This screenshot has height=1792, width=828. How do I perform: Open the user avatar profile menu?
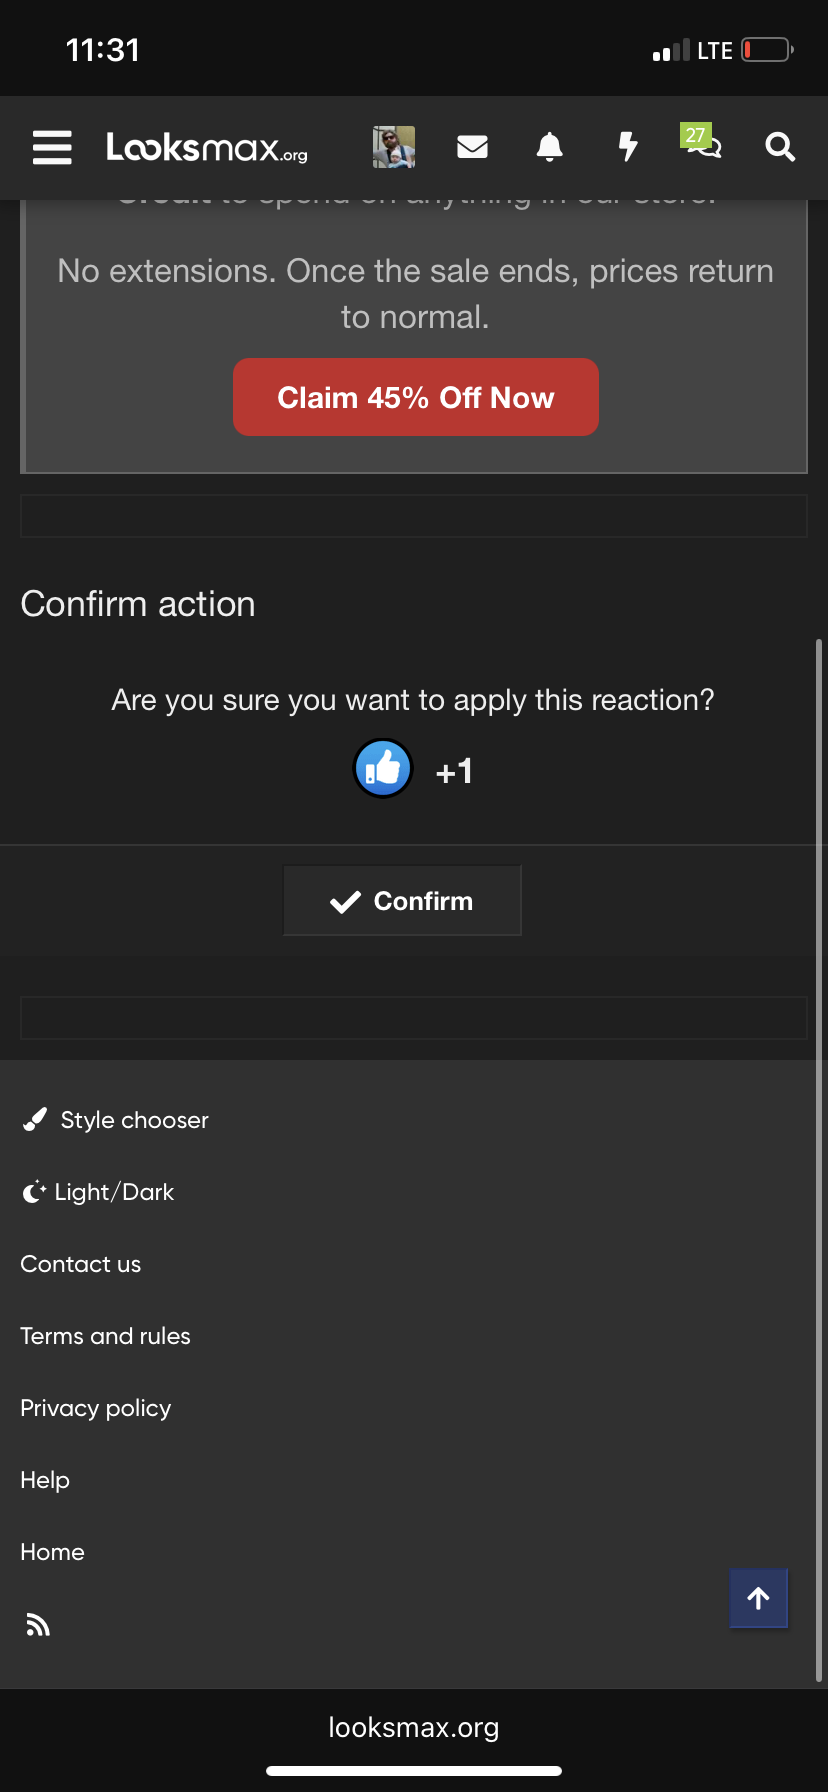tap(394, 147)
